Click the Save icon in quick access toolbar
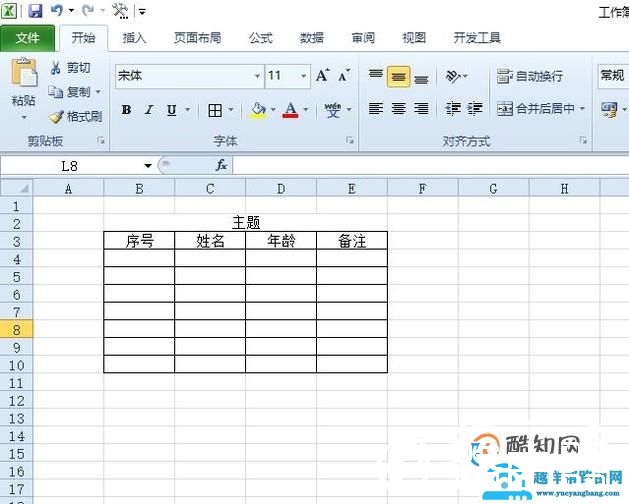This screenshot has height=504, width=629. (35, 10)
